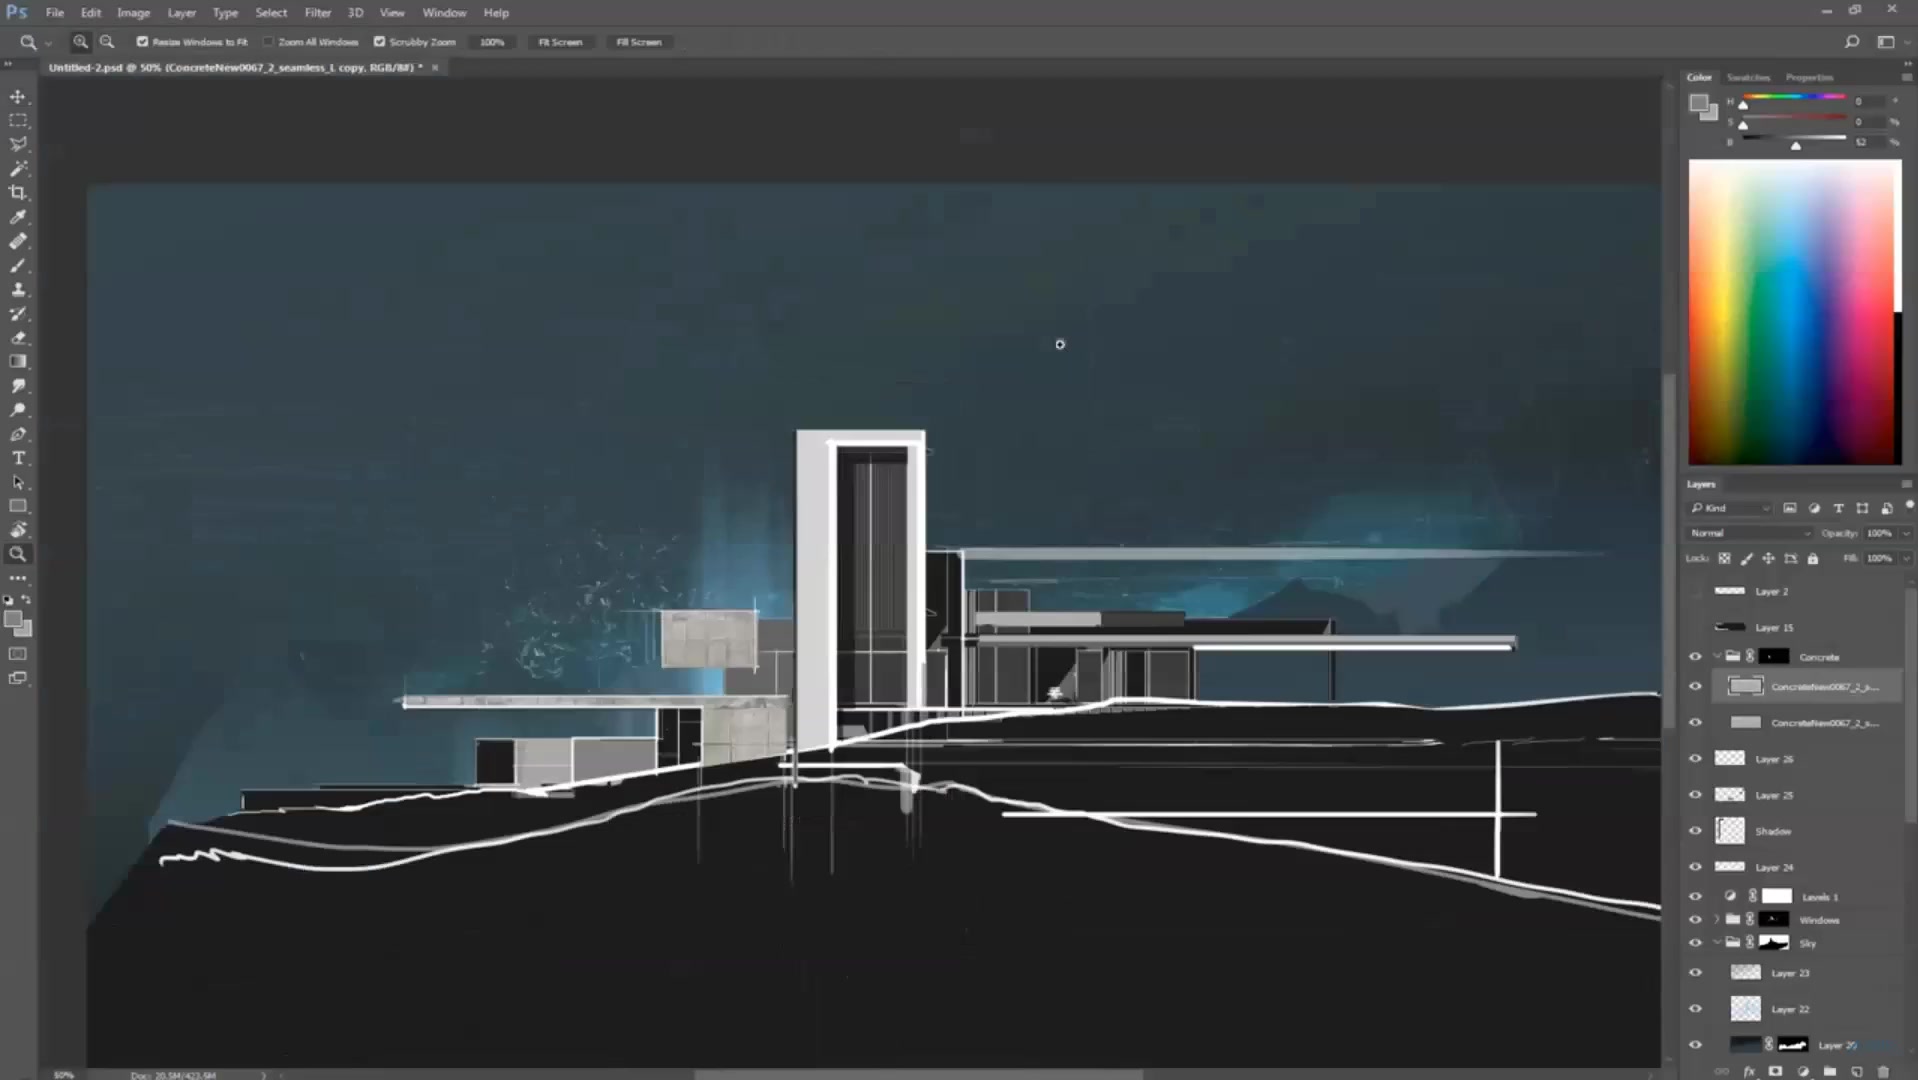Hide the Layer 23 layer
Screen dimensions: 1918x1080
(x=1695, y=973)
